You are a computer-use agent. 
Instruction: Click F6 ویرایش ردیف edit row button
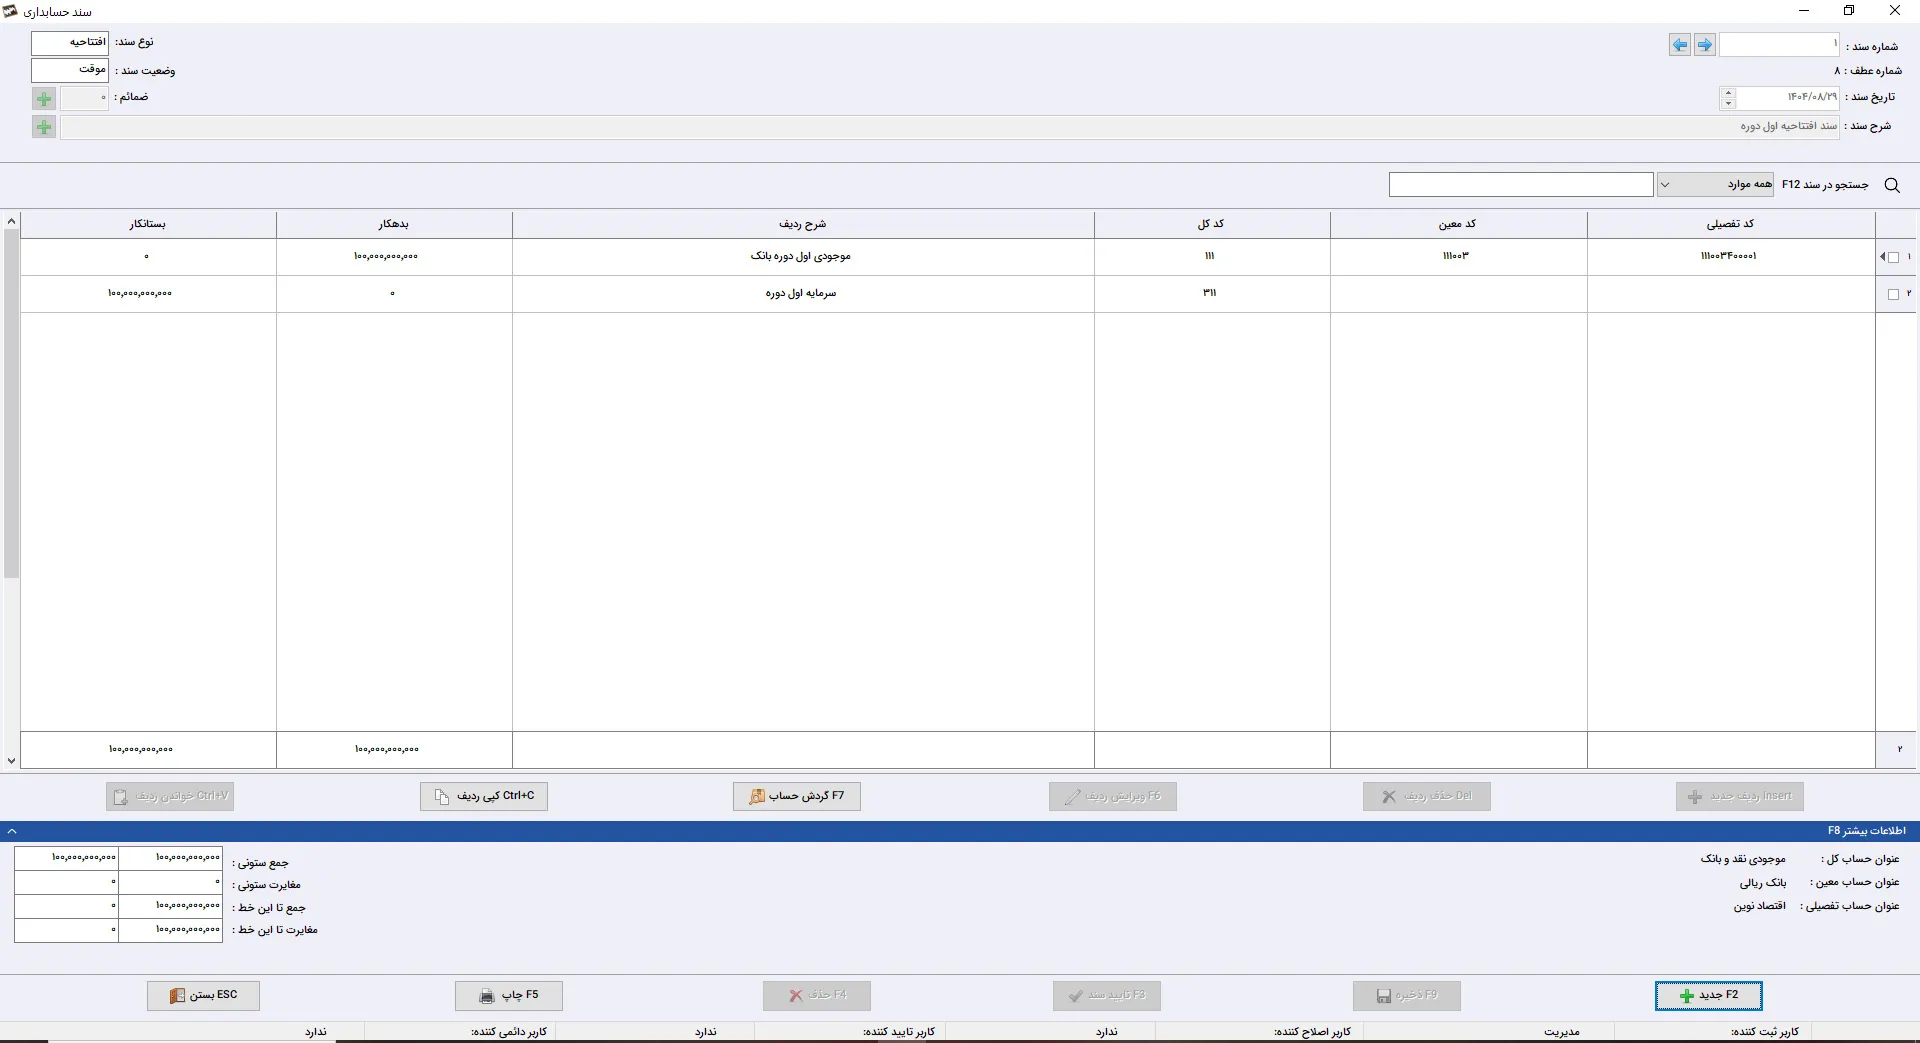1113,796
